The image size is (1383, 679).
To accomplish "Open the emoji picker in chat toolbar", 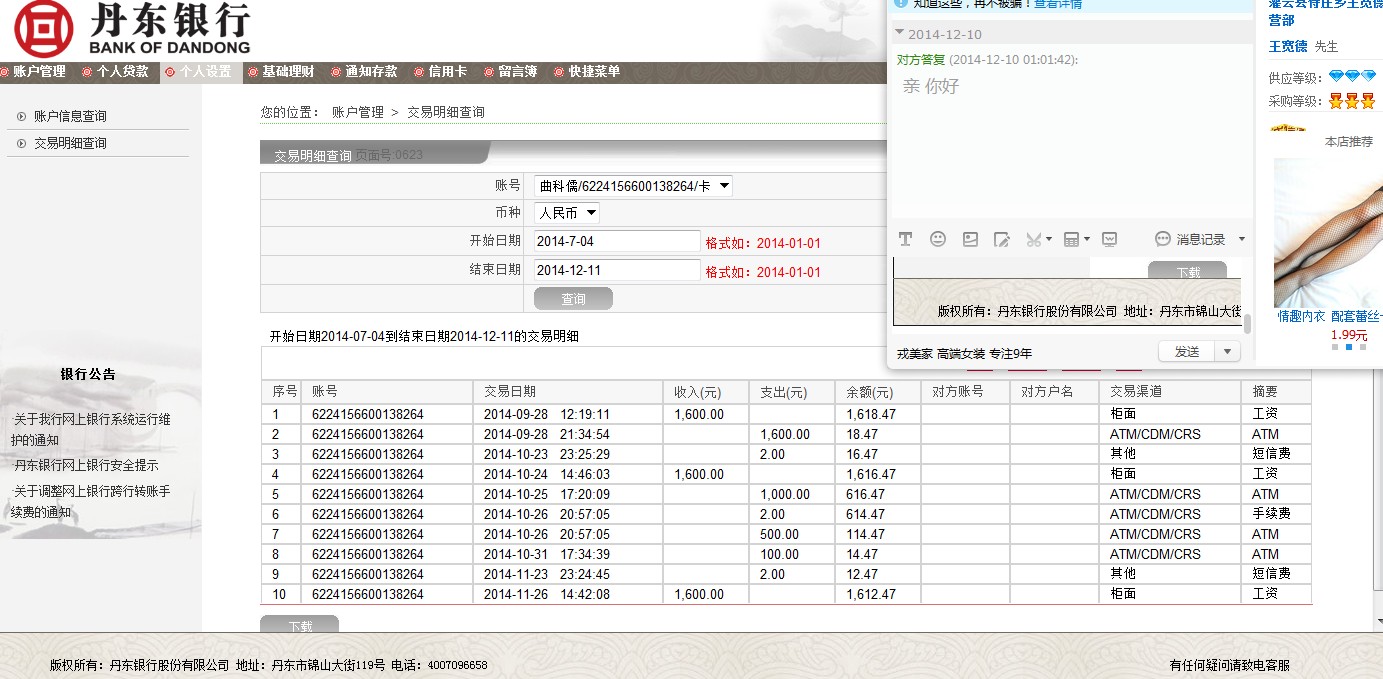I will 938,239.
